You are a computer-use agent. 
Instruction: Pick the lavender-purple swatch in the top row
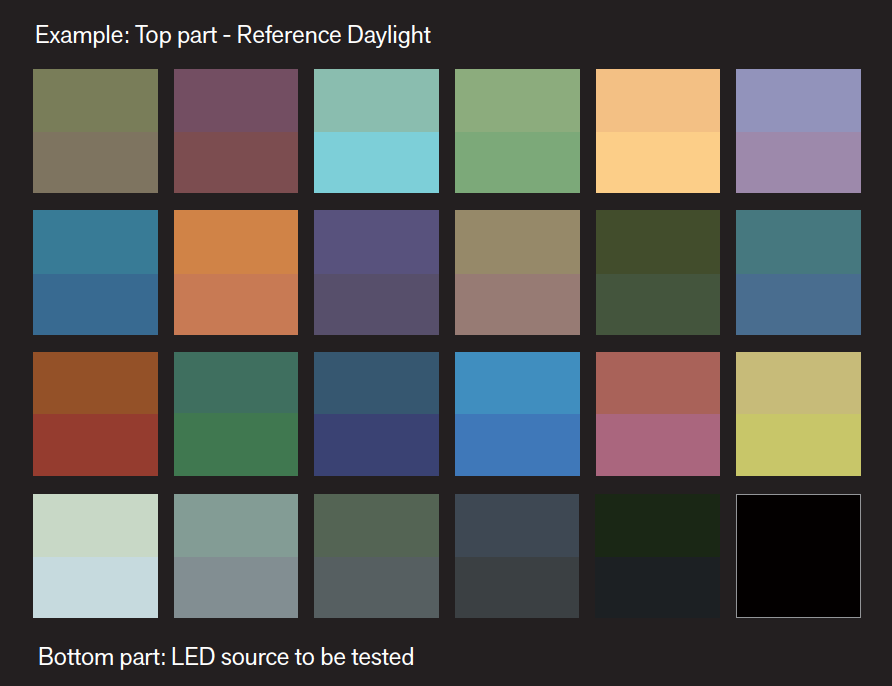798,131
